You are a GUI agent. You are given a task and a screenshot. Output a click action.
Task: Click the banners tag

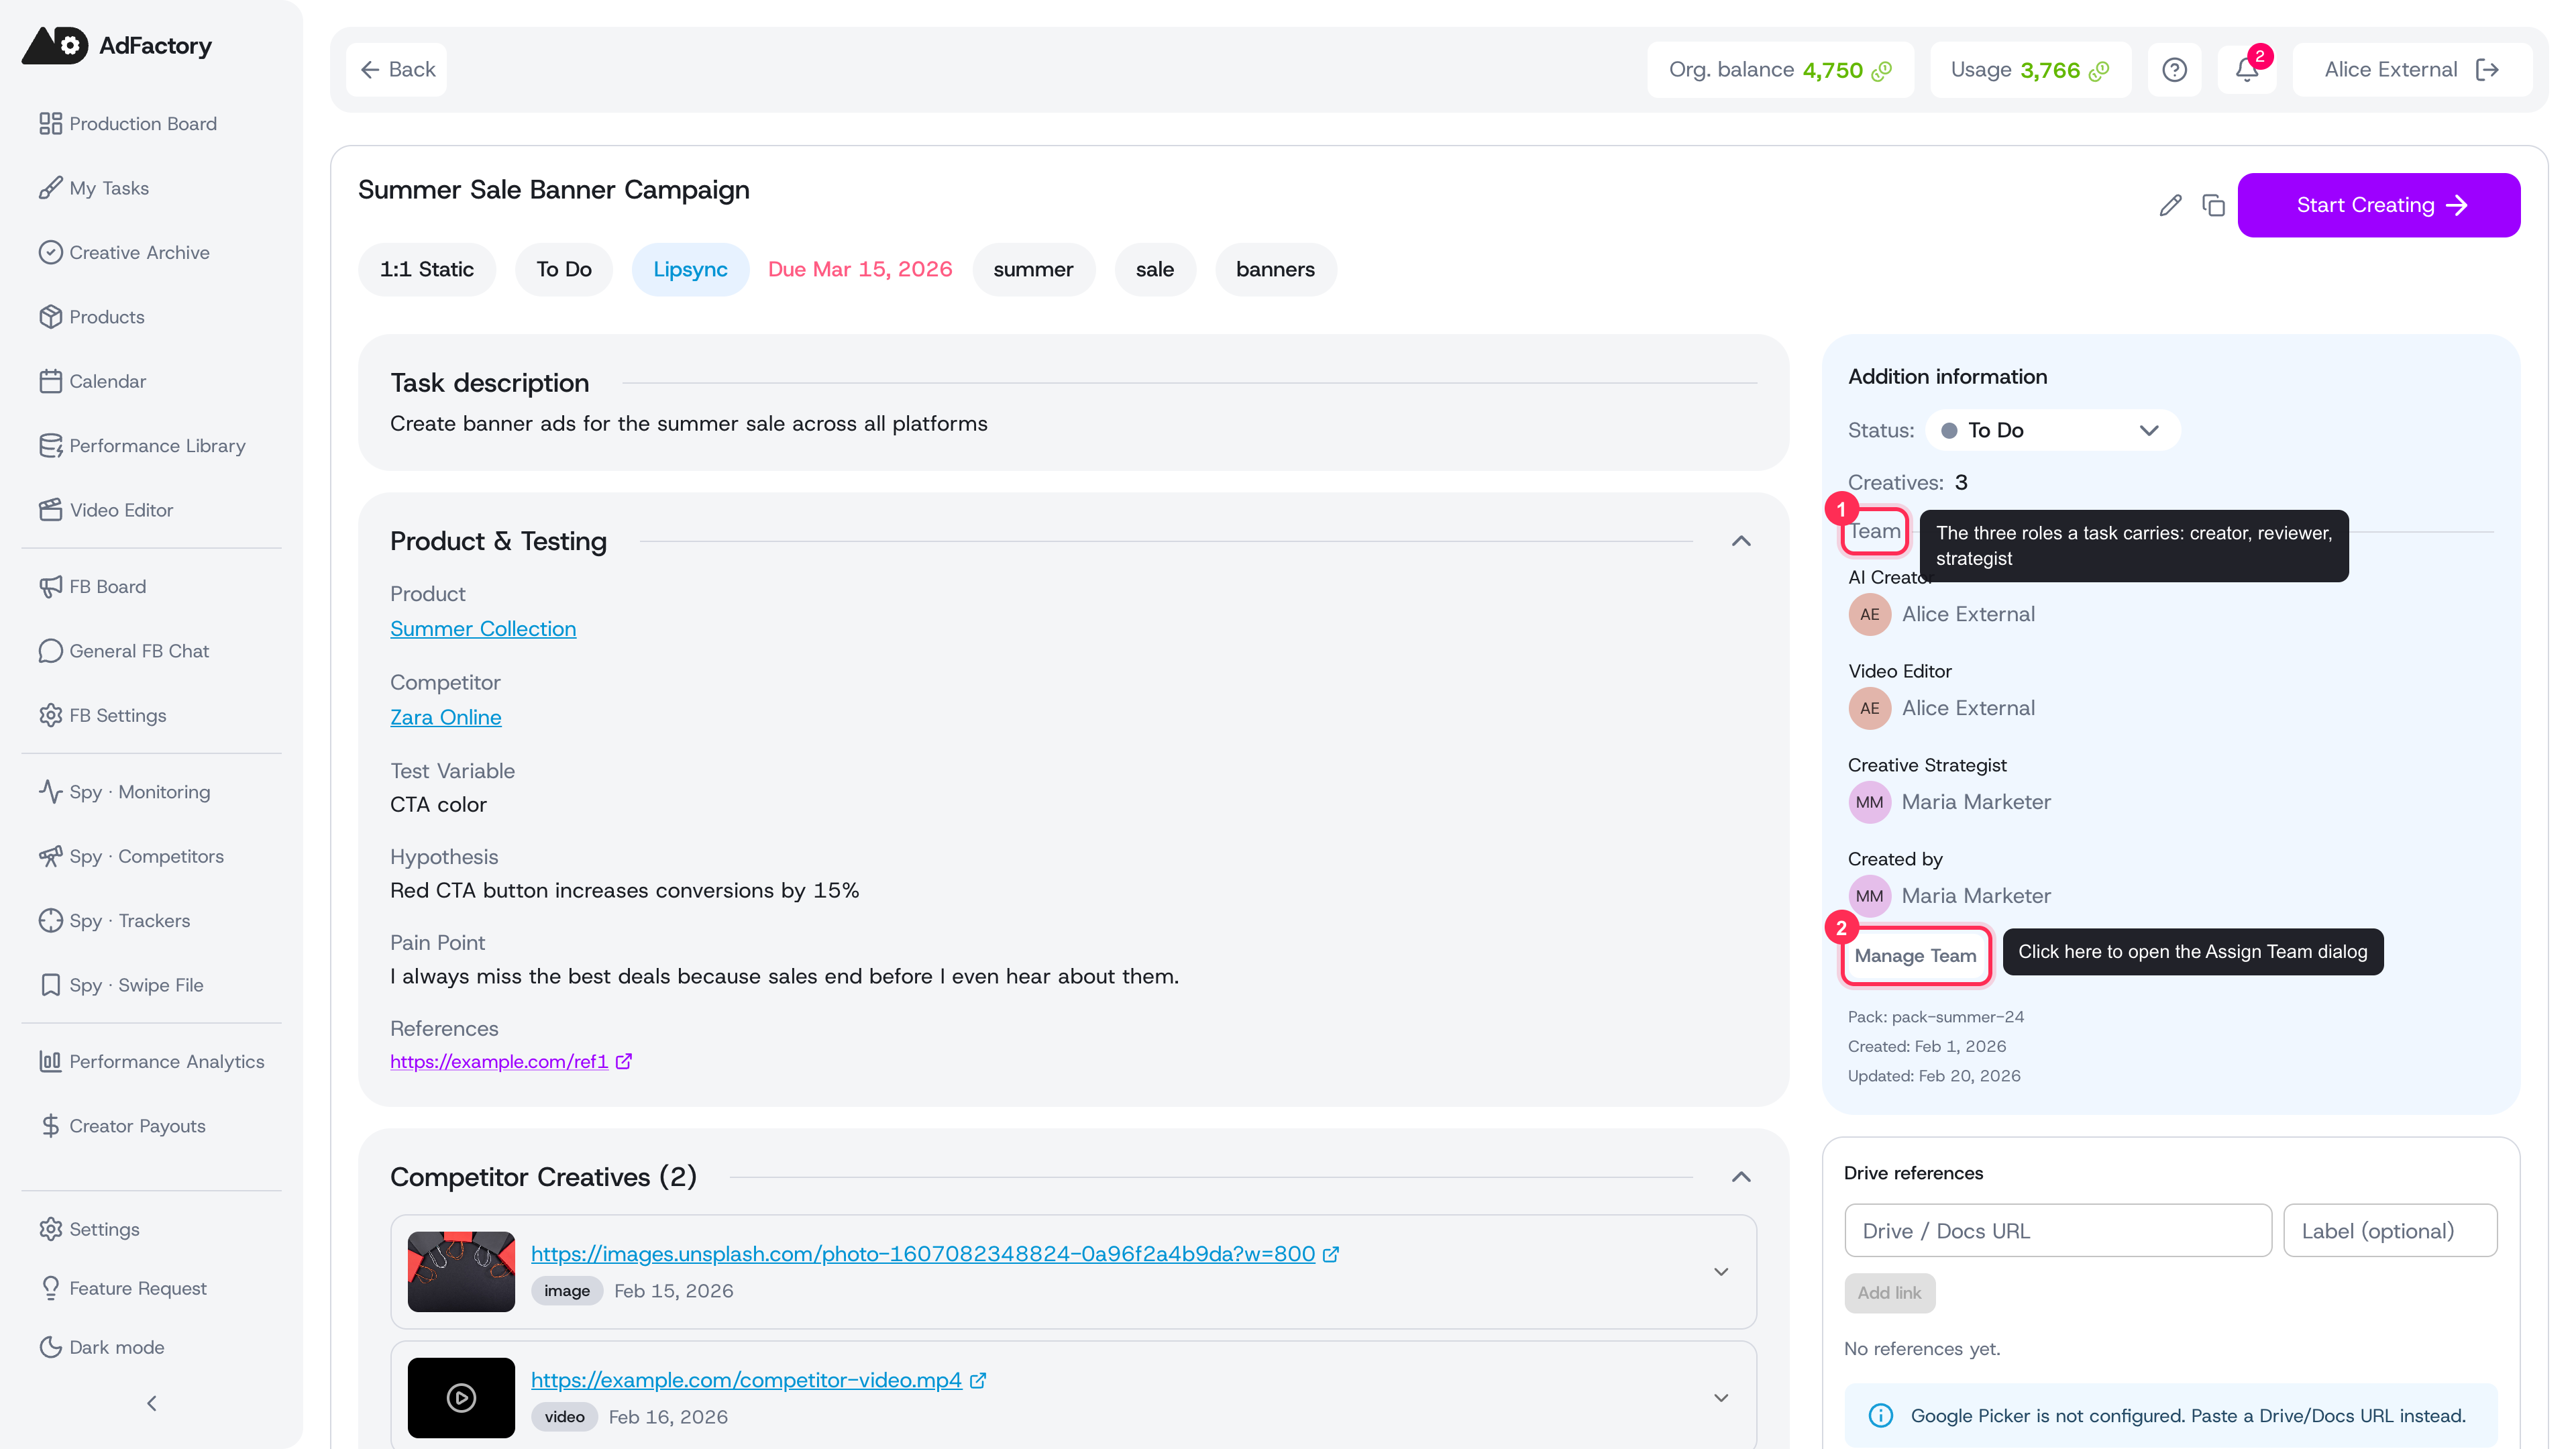point(1275,269)
